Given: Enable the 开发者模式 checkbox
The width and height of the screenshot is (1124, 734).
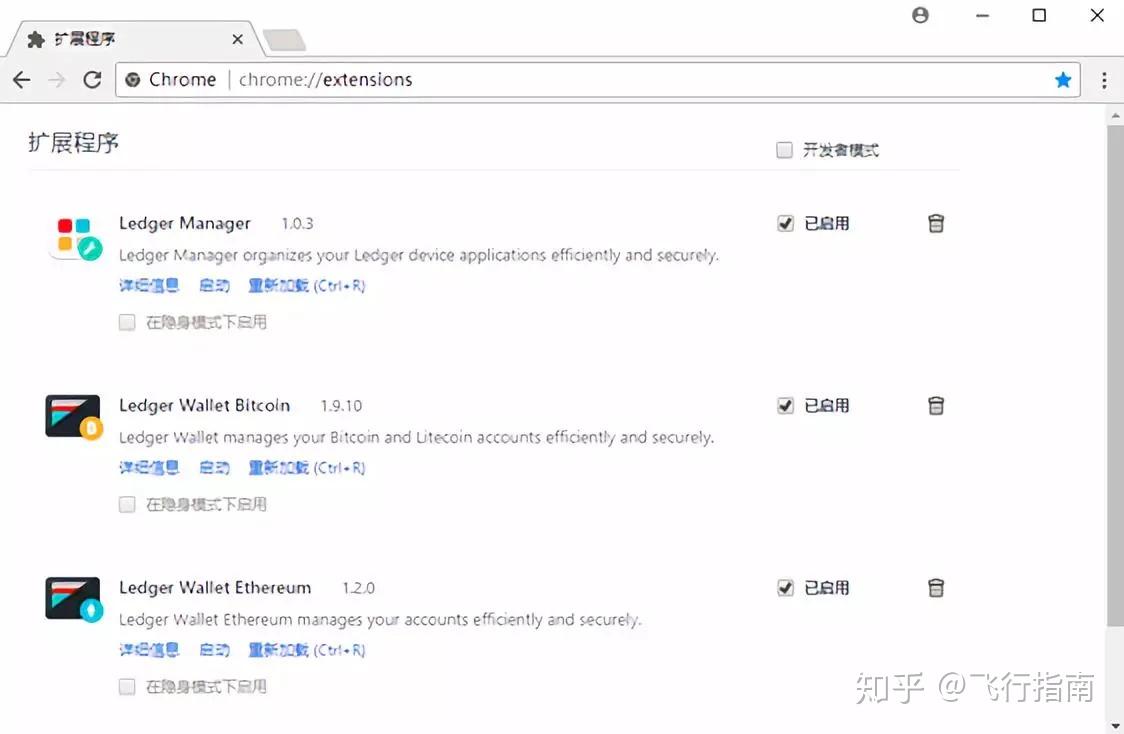Looking at the screenshot, I should [x=785, y=149].
